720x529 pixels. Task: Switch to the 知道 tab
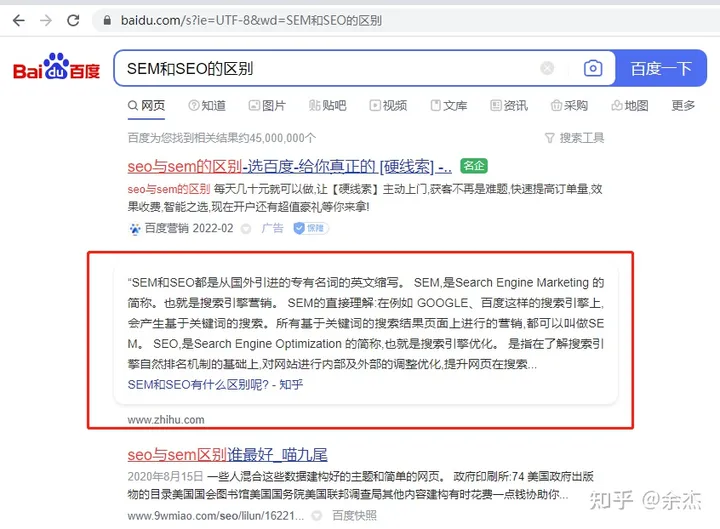click(207, 106)
